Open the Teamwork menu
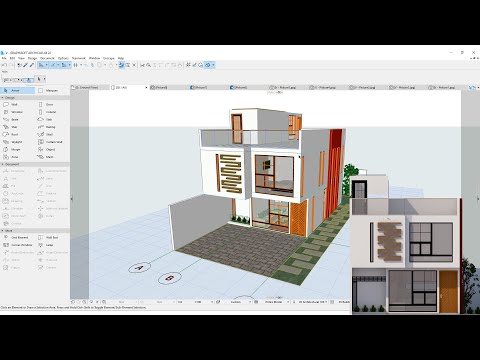This screenshot has height=360, width=480. [x=79, y=58]
